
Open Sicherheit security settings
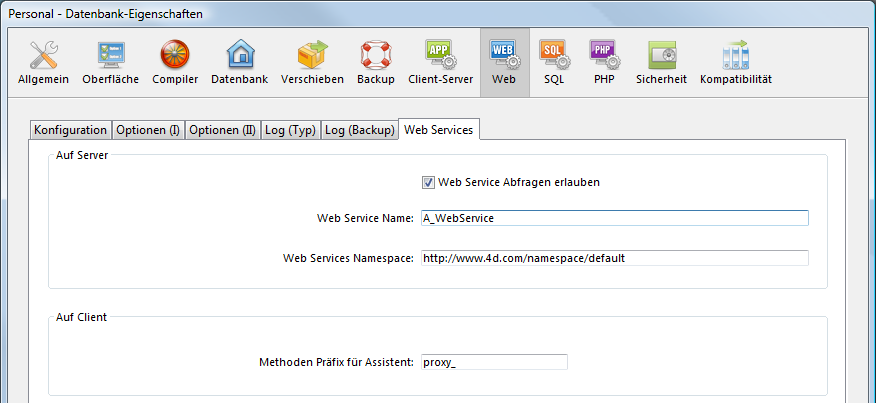tap(661, 62)
